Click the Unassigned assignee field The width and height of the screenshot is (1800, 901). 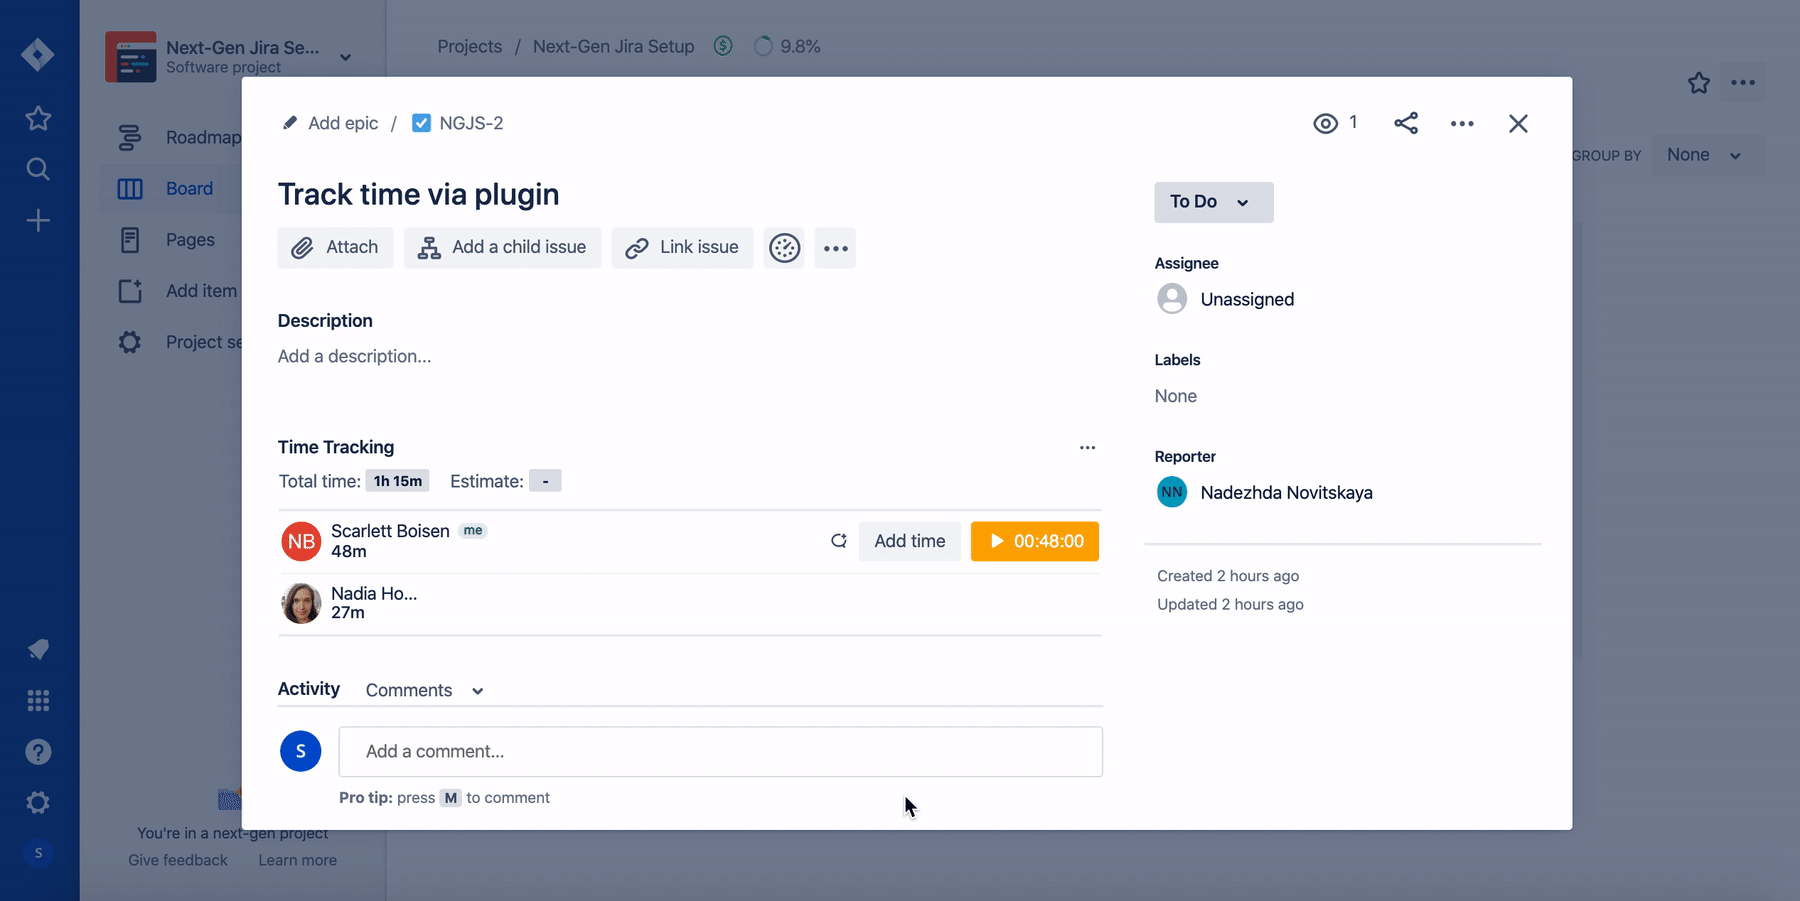pos(1246,299)
